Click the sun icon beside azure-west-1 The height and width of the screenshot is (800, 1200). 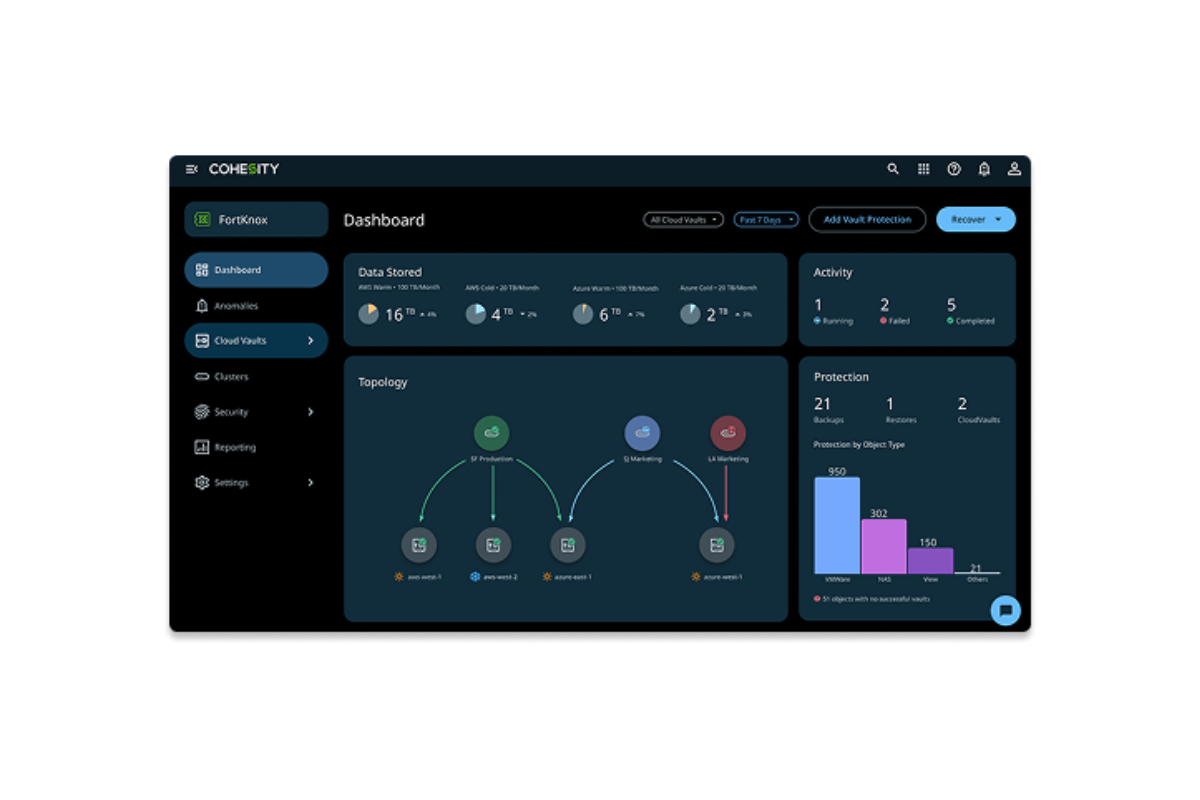coord(696,577)
